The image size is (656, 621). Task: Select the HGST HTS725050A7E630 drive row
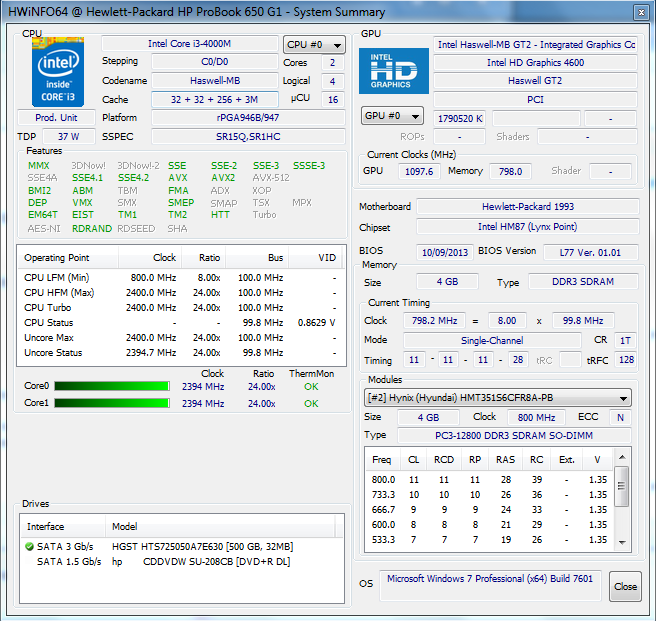coord(182,547)
